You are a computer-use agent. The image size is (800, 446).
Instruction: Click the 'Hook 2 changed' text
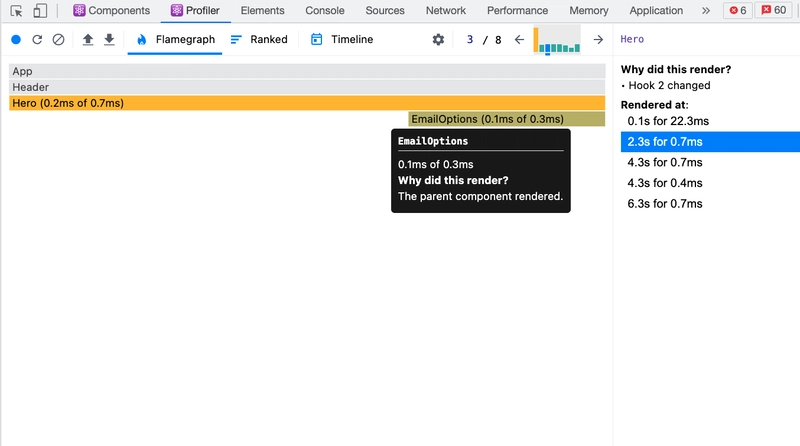[x=669, y=85]
